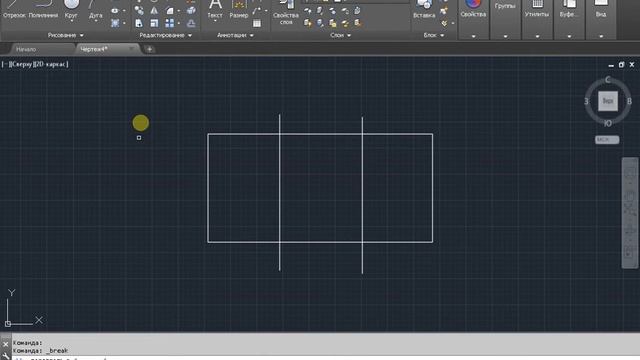Expand the Рисование panel

click(65, 36)
